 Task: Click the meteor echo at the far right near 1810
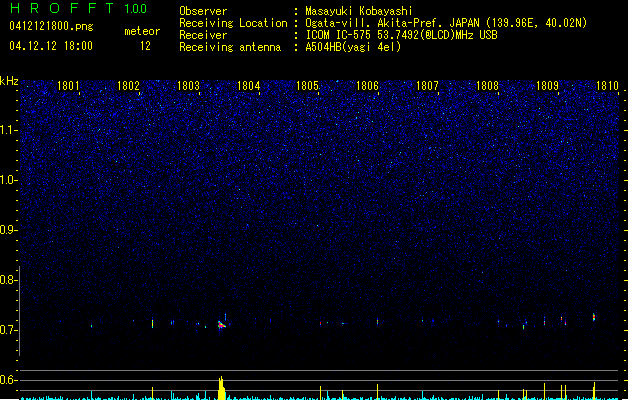tap(594, 317)
